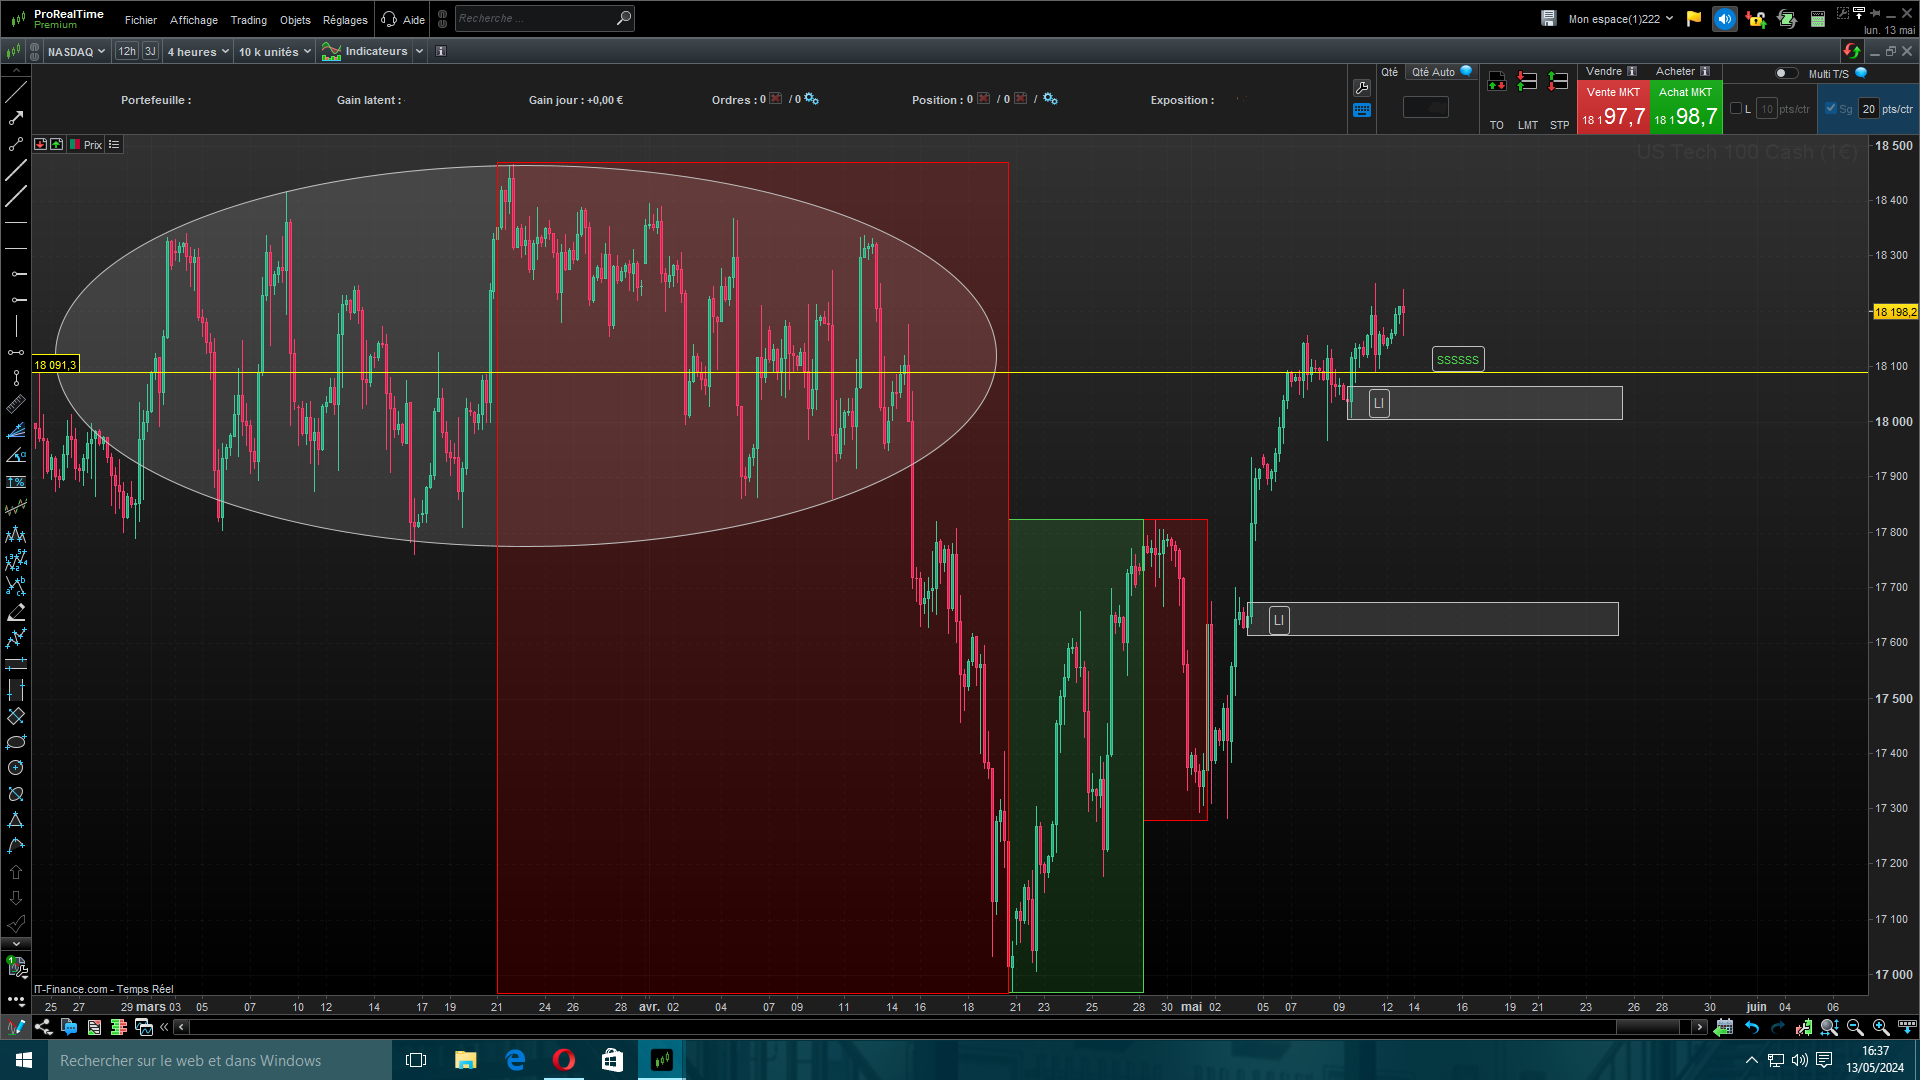Screen dimensions: 1920x1080
Task: Click the Prix color bars icon
Action: point(75,145)
